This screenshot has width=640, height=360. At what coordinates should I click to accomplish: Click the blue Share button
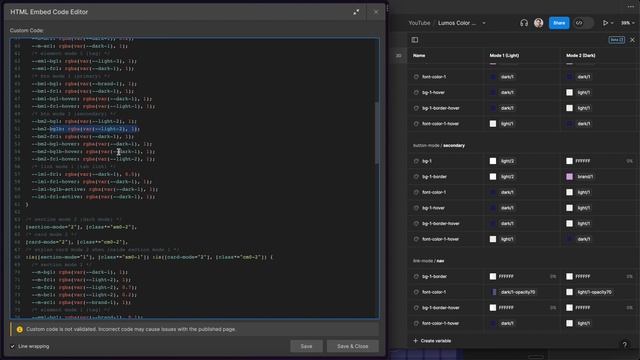(x=559, y=23)
